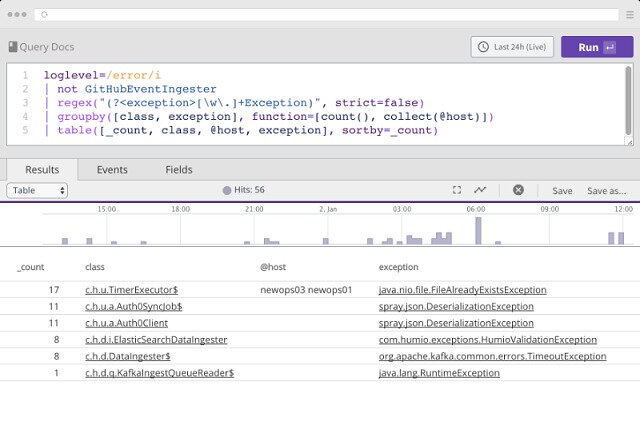Click the browser address bar search icon

click(42, 15)
